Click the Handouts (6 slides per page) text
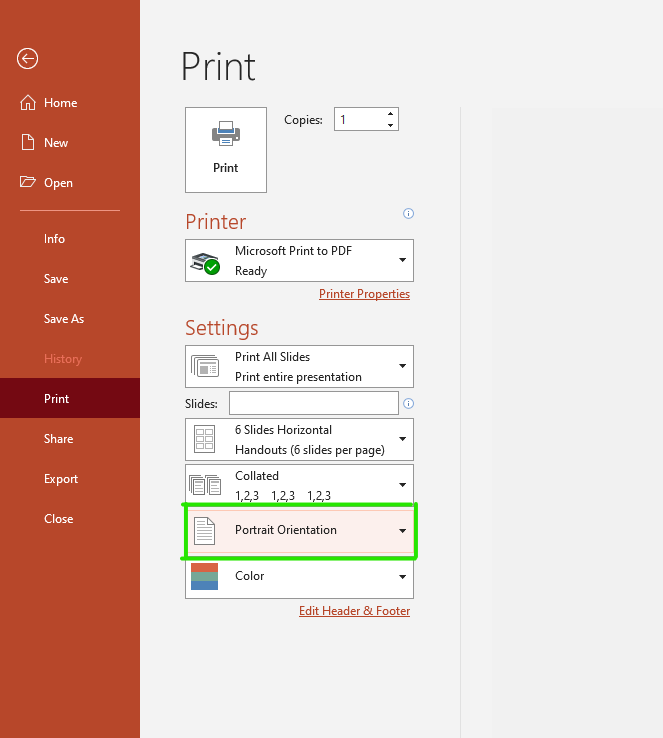Viewport: 663px width, 738px height. click(310, 450)
